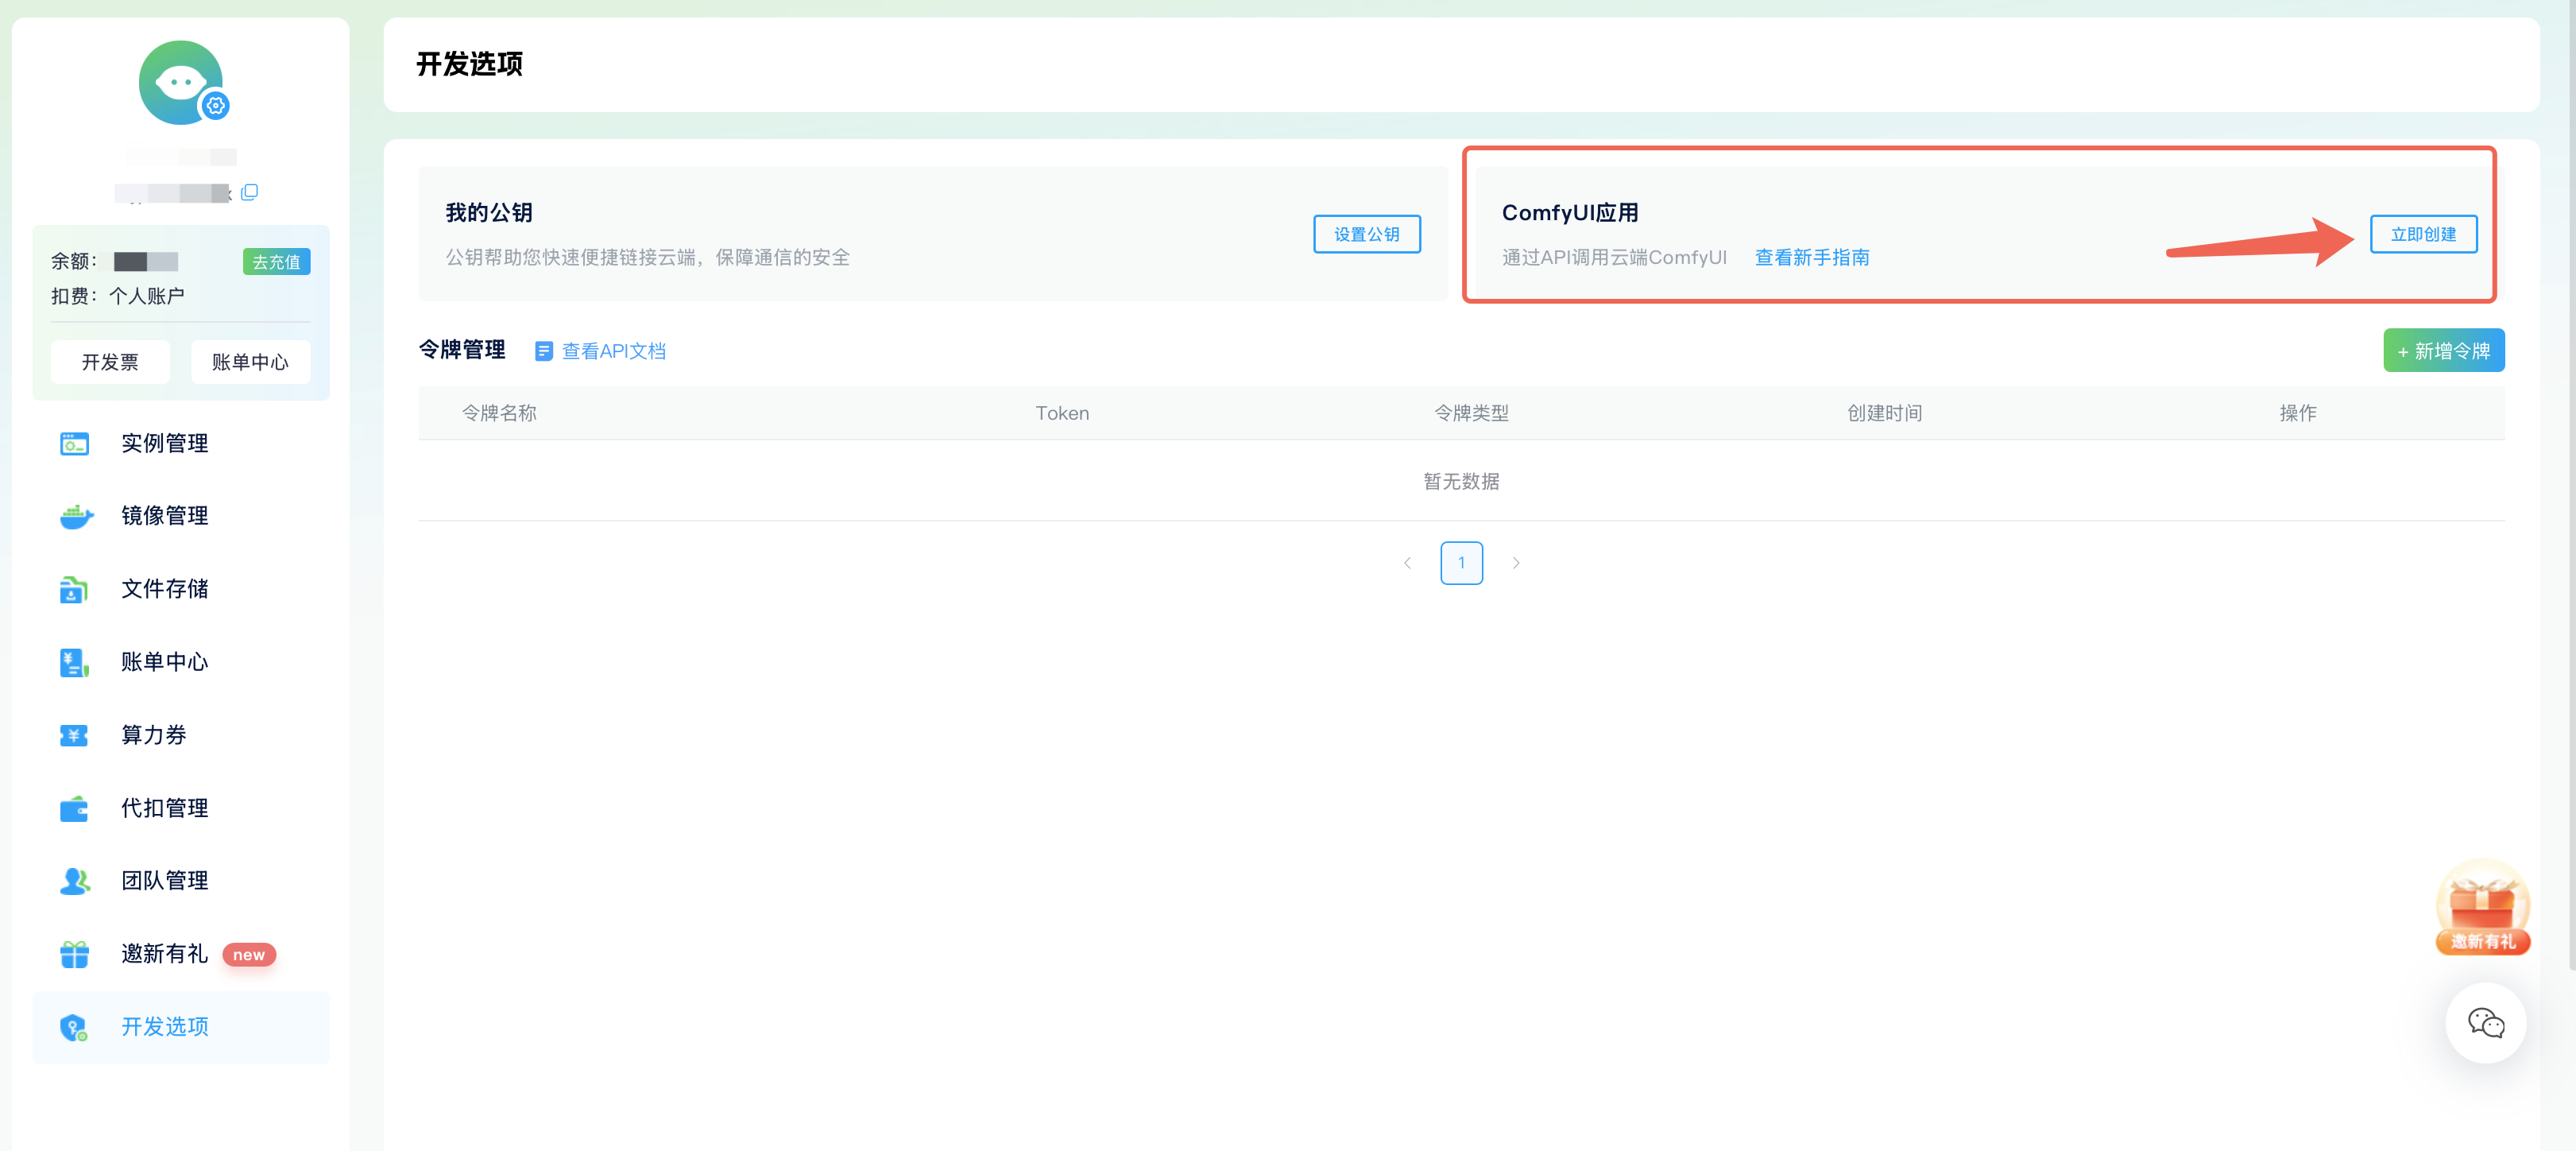Select the 开发选项 sidebar item
Screen dimensions: 2576x1151
click(164, 1027)
